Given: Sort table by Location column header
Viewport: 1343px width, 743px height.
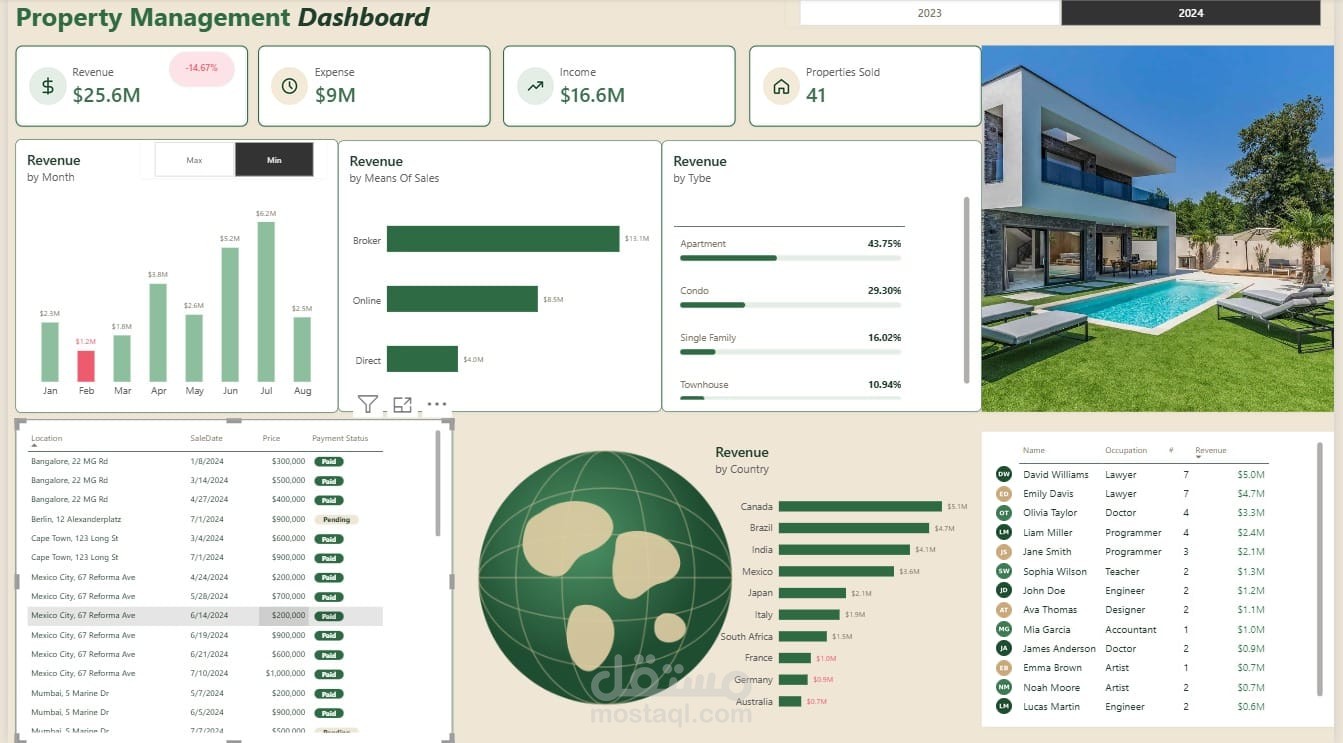Looking at the screenshot, I should pos(46,438).
